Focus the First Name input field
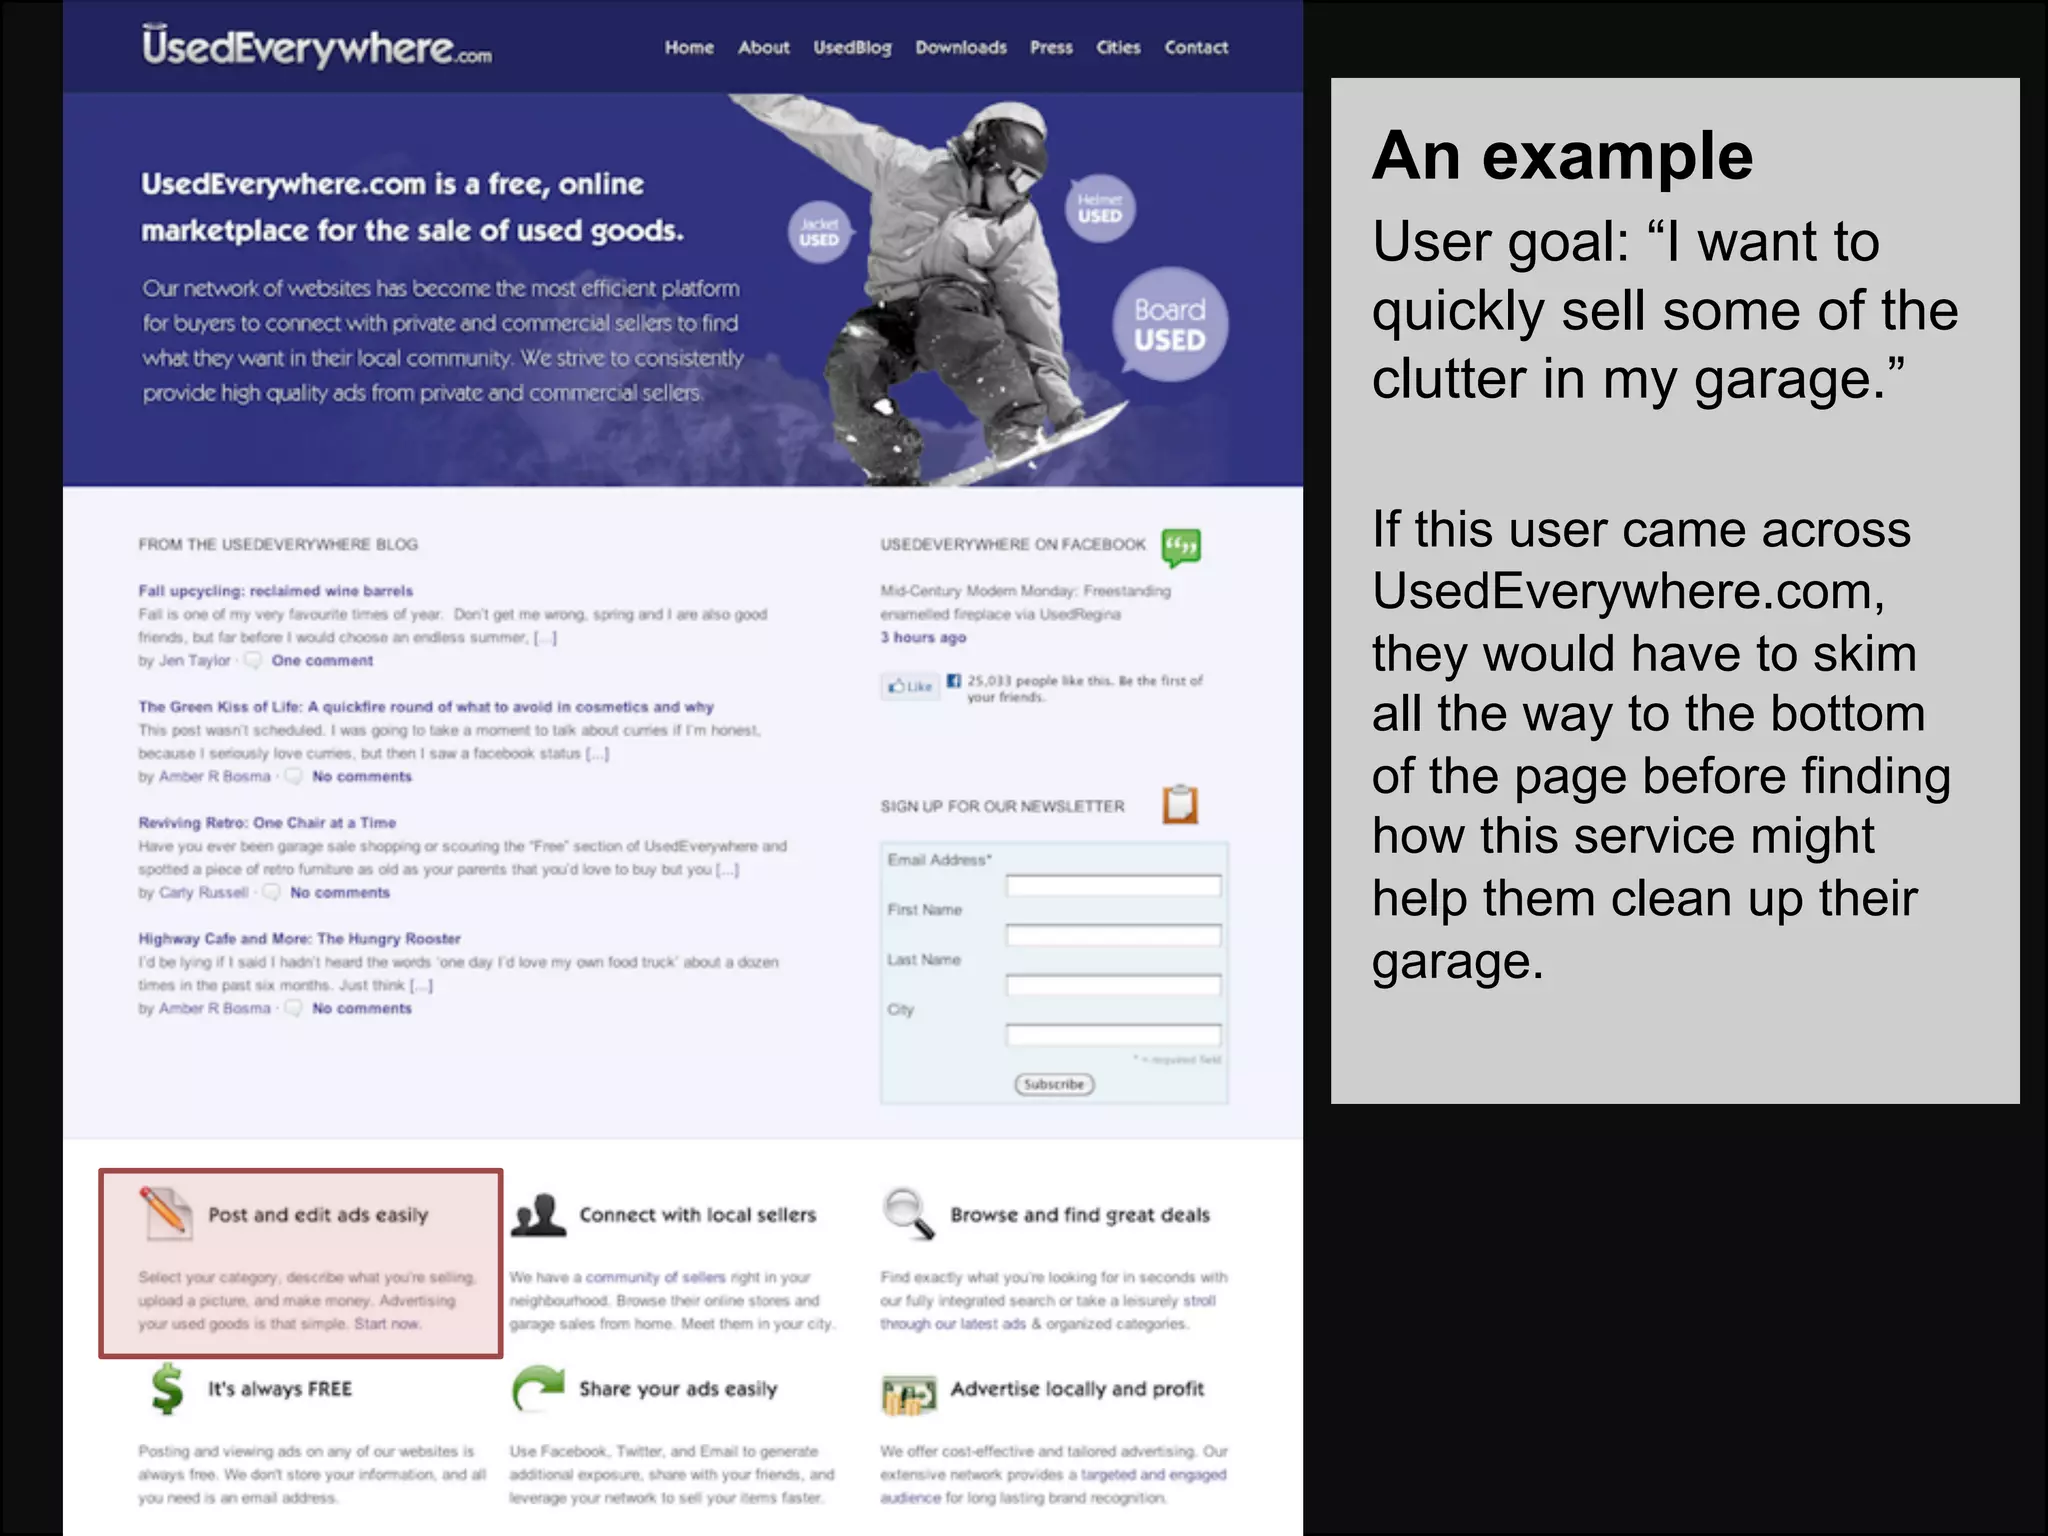 pyautogui.click(x=1113, y=935)
